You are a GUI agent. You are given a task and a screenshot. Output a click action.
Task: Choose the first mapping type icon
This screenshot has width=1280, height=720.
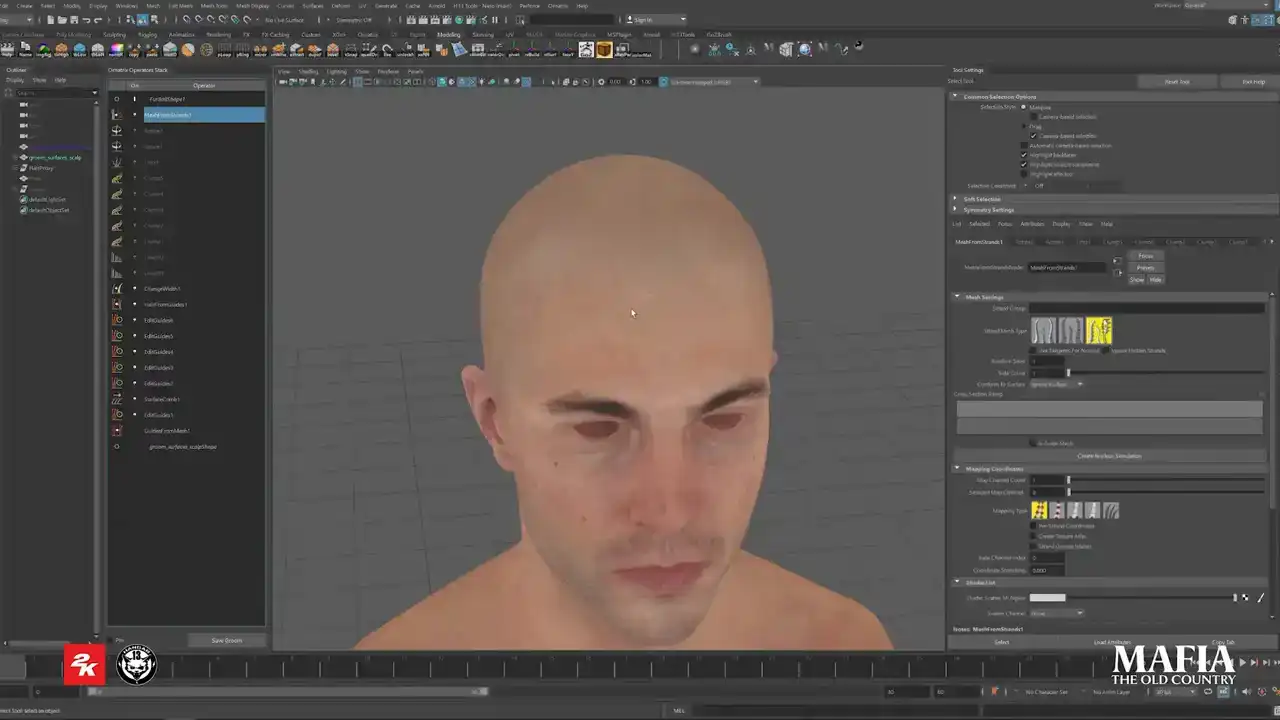point(1040,511)
